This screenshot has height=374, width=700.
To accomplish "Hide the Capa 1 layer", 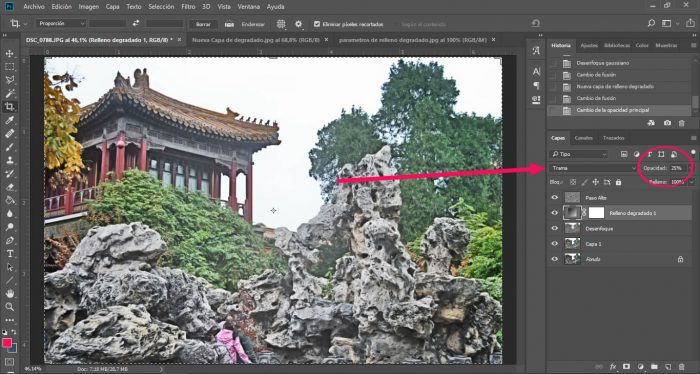I will [554, 244].
